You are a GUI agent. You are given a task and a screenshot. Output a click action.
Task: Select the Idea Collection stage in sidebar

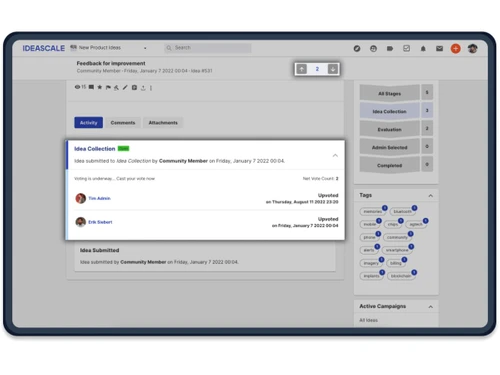tap(389, 111)
